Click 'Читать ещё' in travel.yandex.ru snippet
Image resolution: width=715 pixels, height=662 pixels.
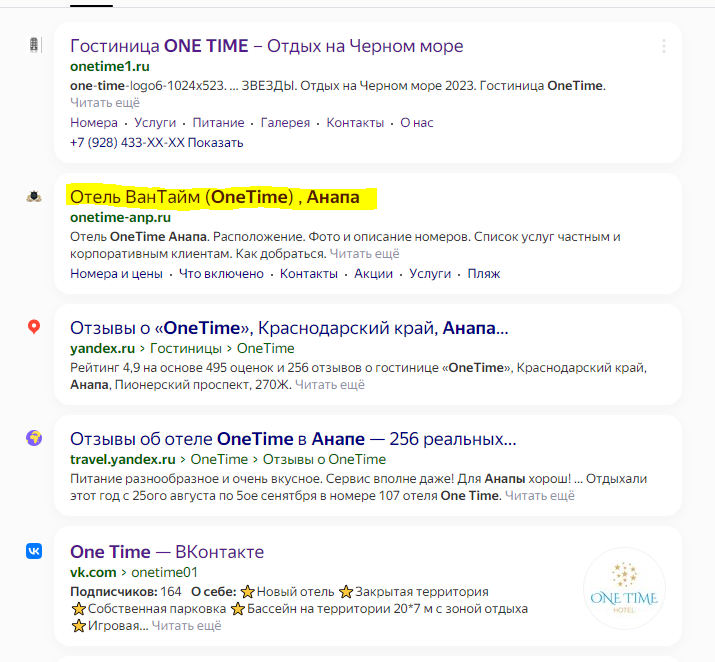tap(540, 496)
